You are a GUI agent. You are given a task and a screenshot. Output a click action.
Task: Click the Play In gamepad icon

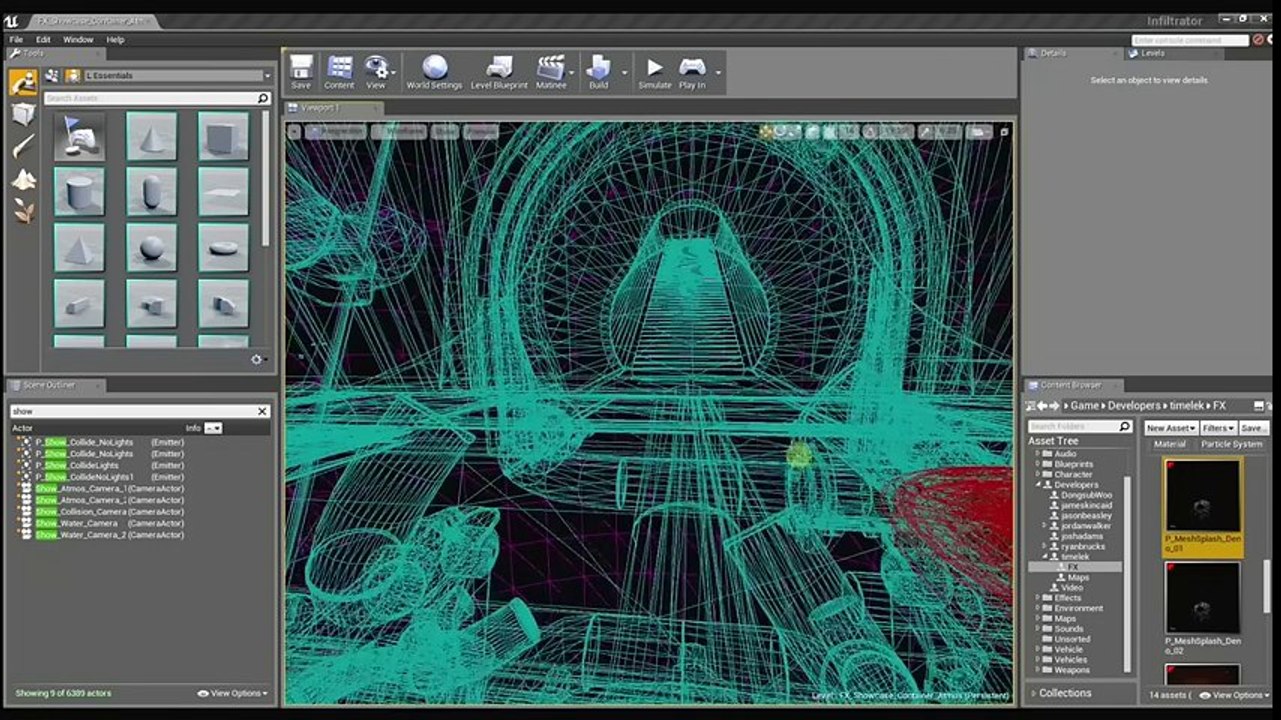(x=692, y=72)
